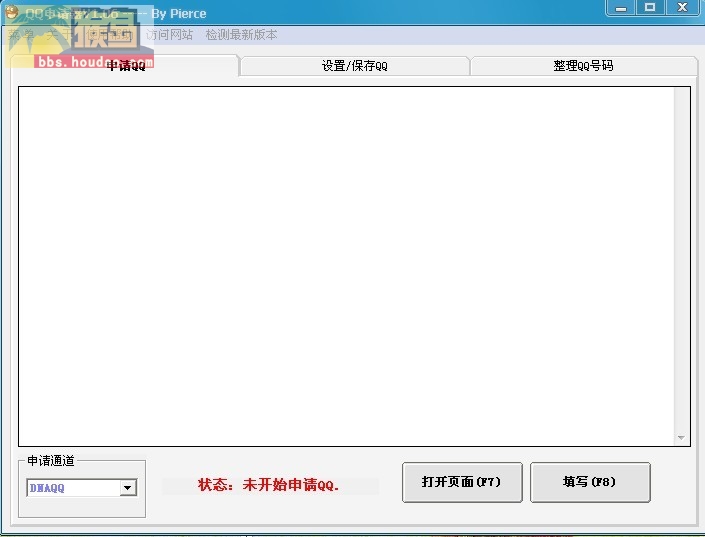Click the 填写(F8) button

[x=590, y=482]
